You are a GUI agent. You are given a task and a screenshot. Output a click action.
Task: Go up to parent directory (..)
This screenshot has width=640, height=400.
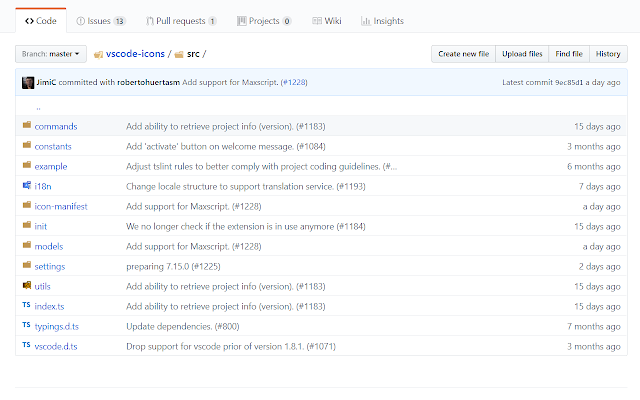38,108
